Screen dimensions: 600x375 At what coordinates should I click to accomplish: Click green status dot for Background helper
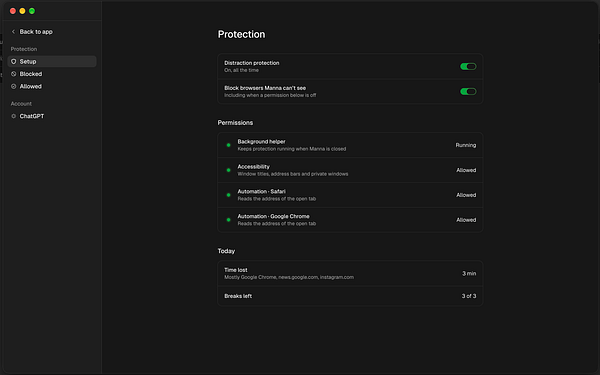(x=228, y=145)
